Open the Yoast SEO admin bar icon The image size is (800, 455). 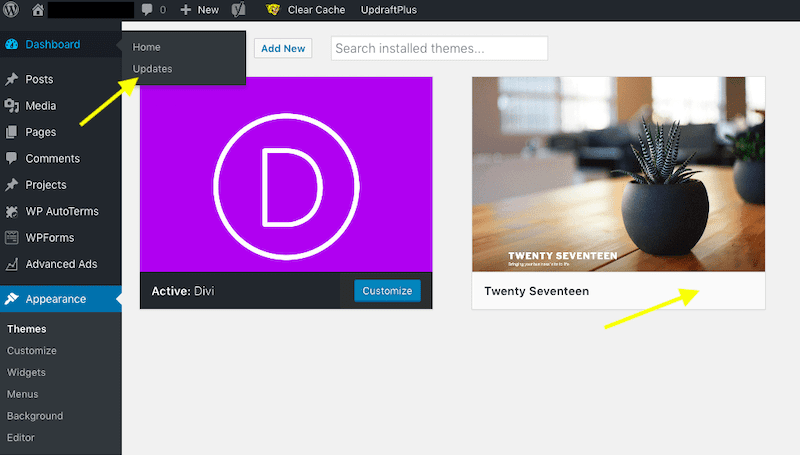(x=239, y=10)
